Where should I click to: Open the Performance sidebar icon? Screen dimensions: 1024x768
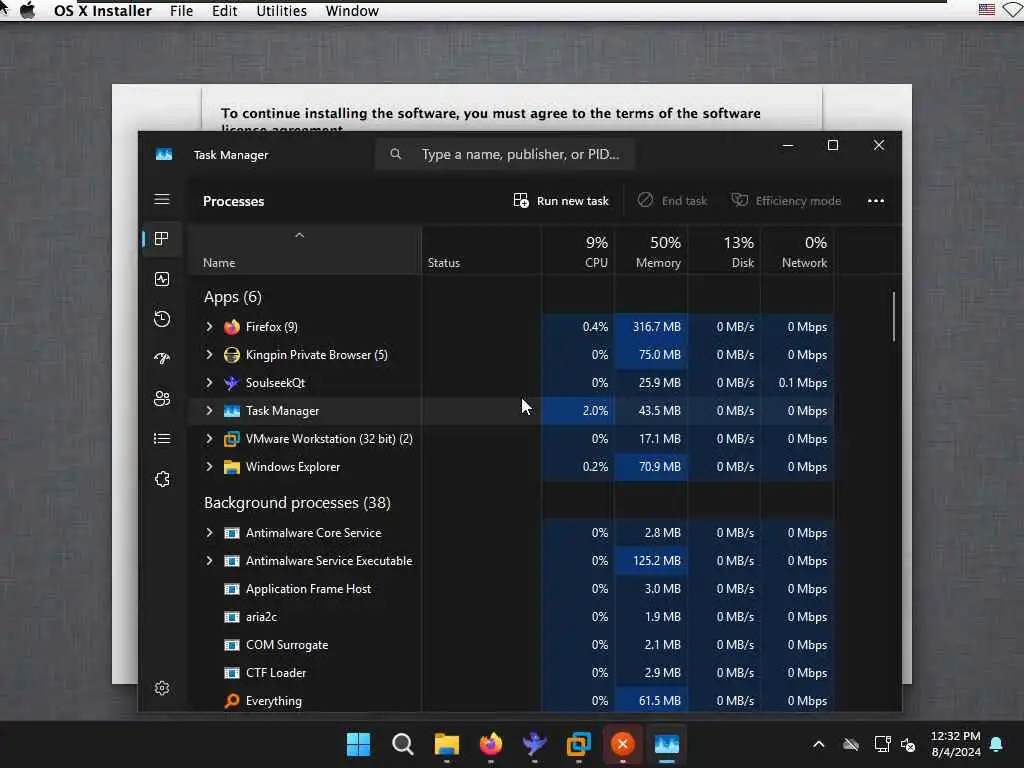(x=162, y=280)
